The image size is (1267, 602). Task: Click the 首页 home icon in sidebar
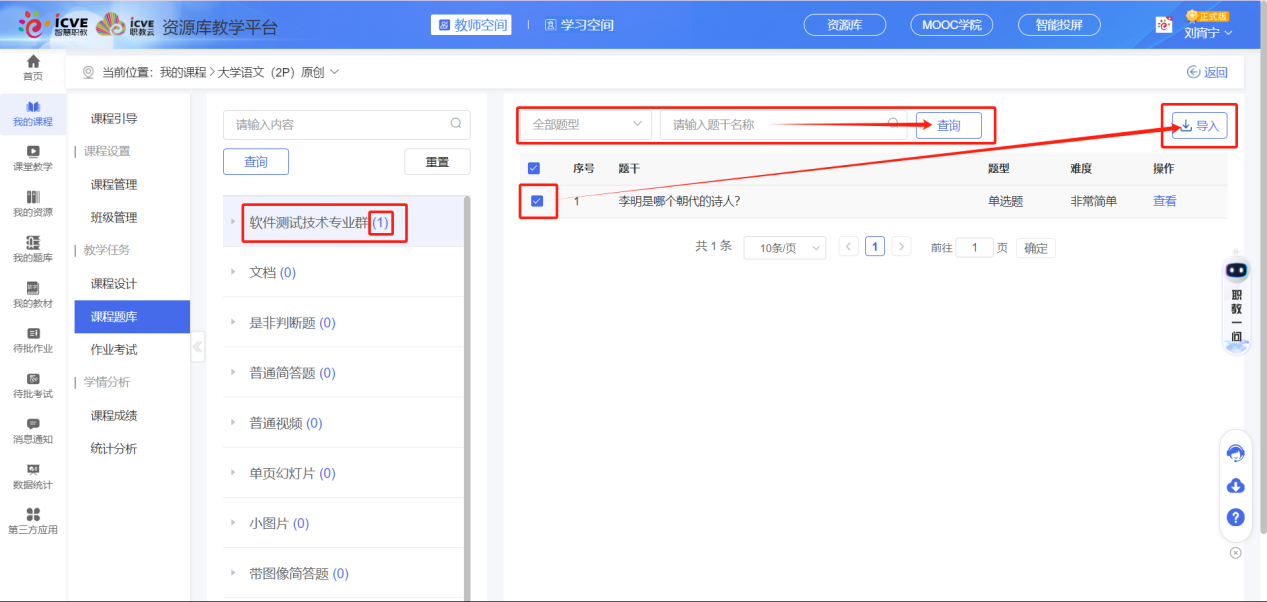[x=33, y=63]
